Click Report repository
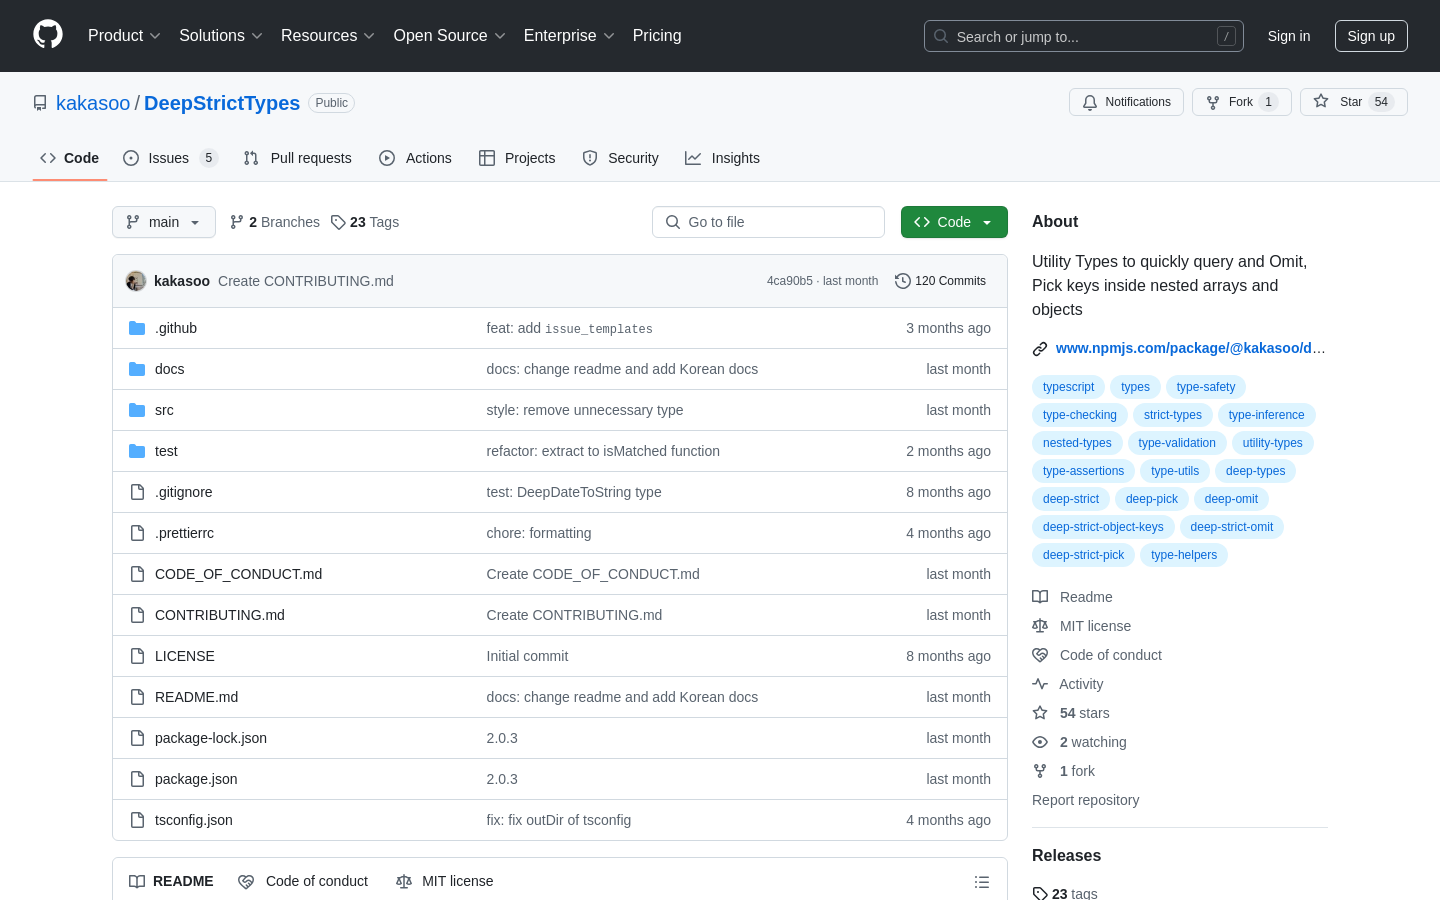 [1085, 800]
